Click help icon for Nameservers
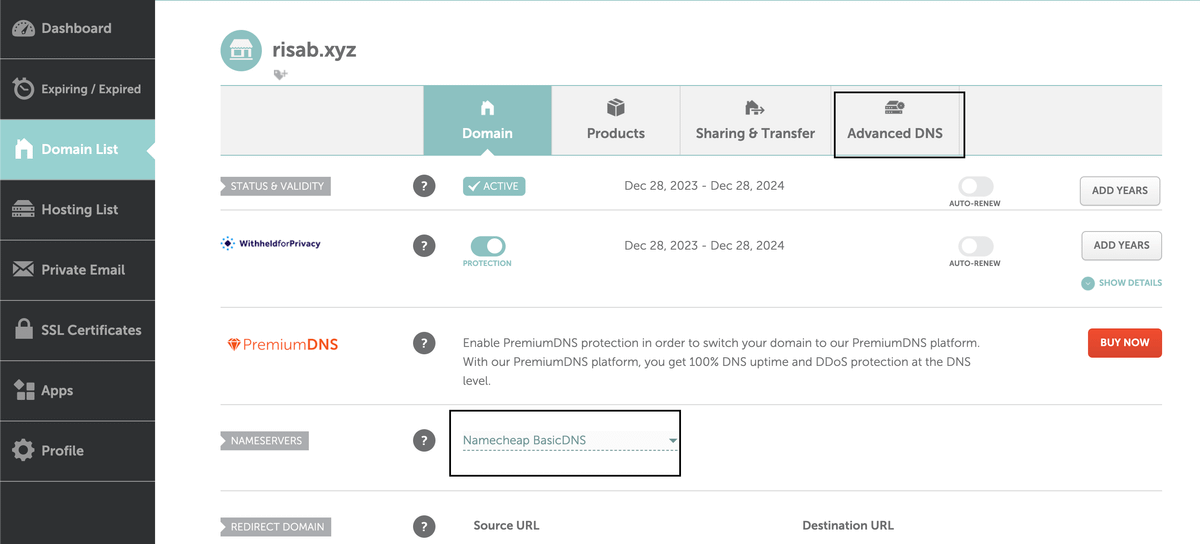 tap(424, 440)
